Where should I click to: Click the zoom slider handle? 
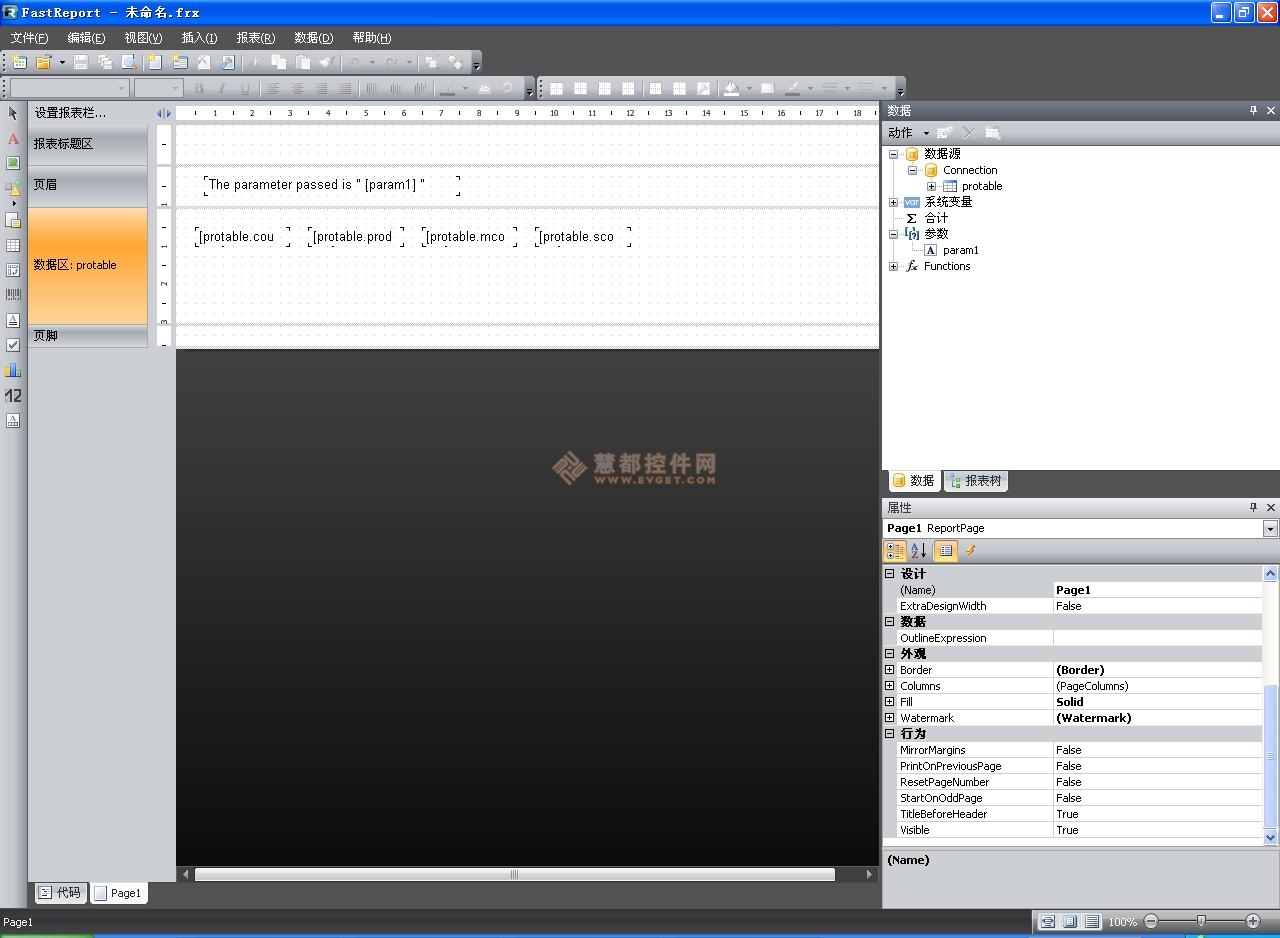pyautogui.click(x=1201, y=921)
